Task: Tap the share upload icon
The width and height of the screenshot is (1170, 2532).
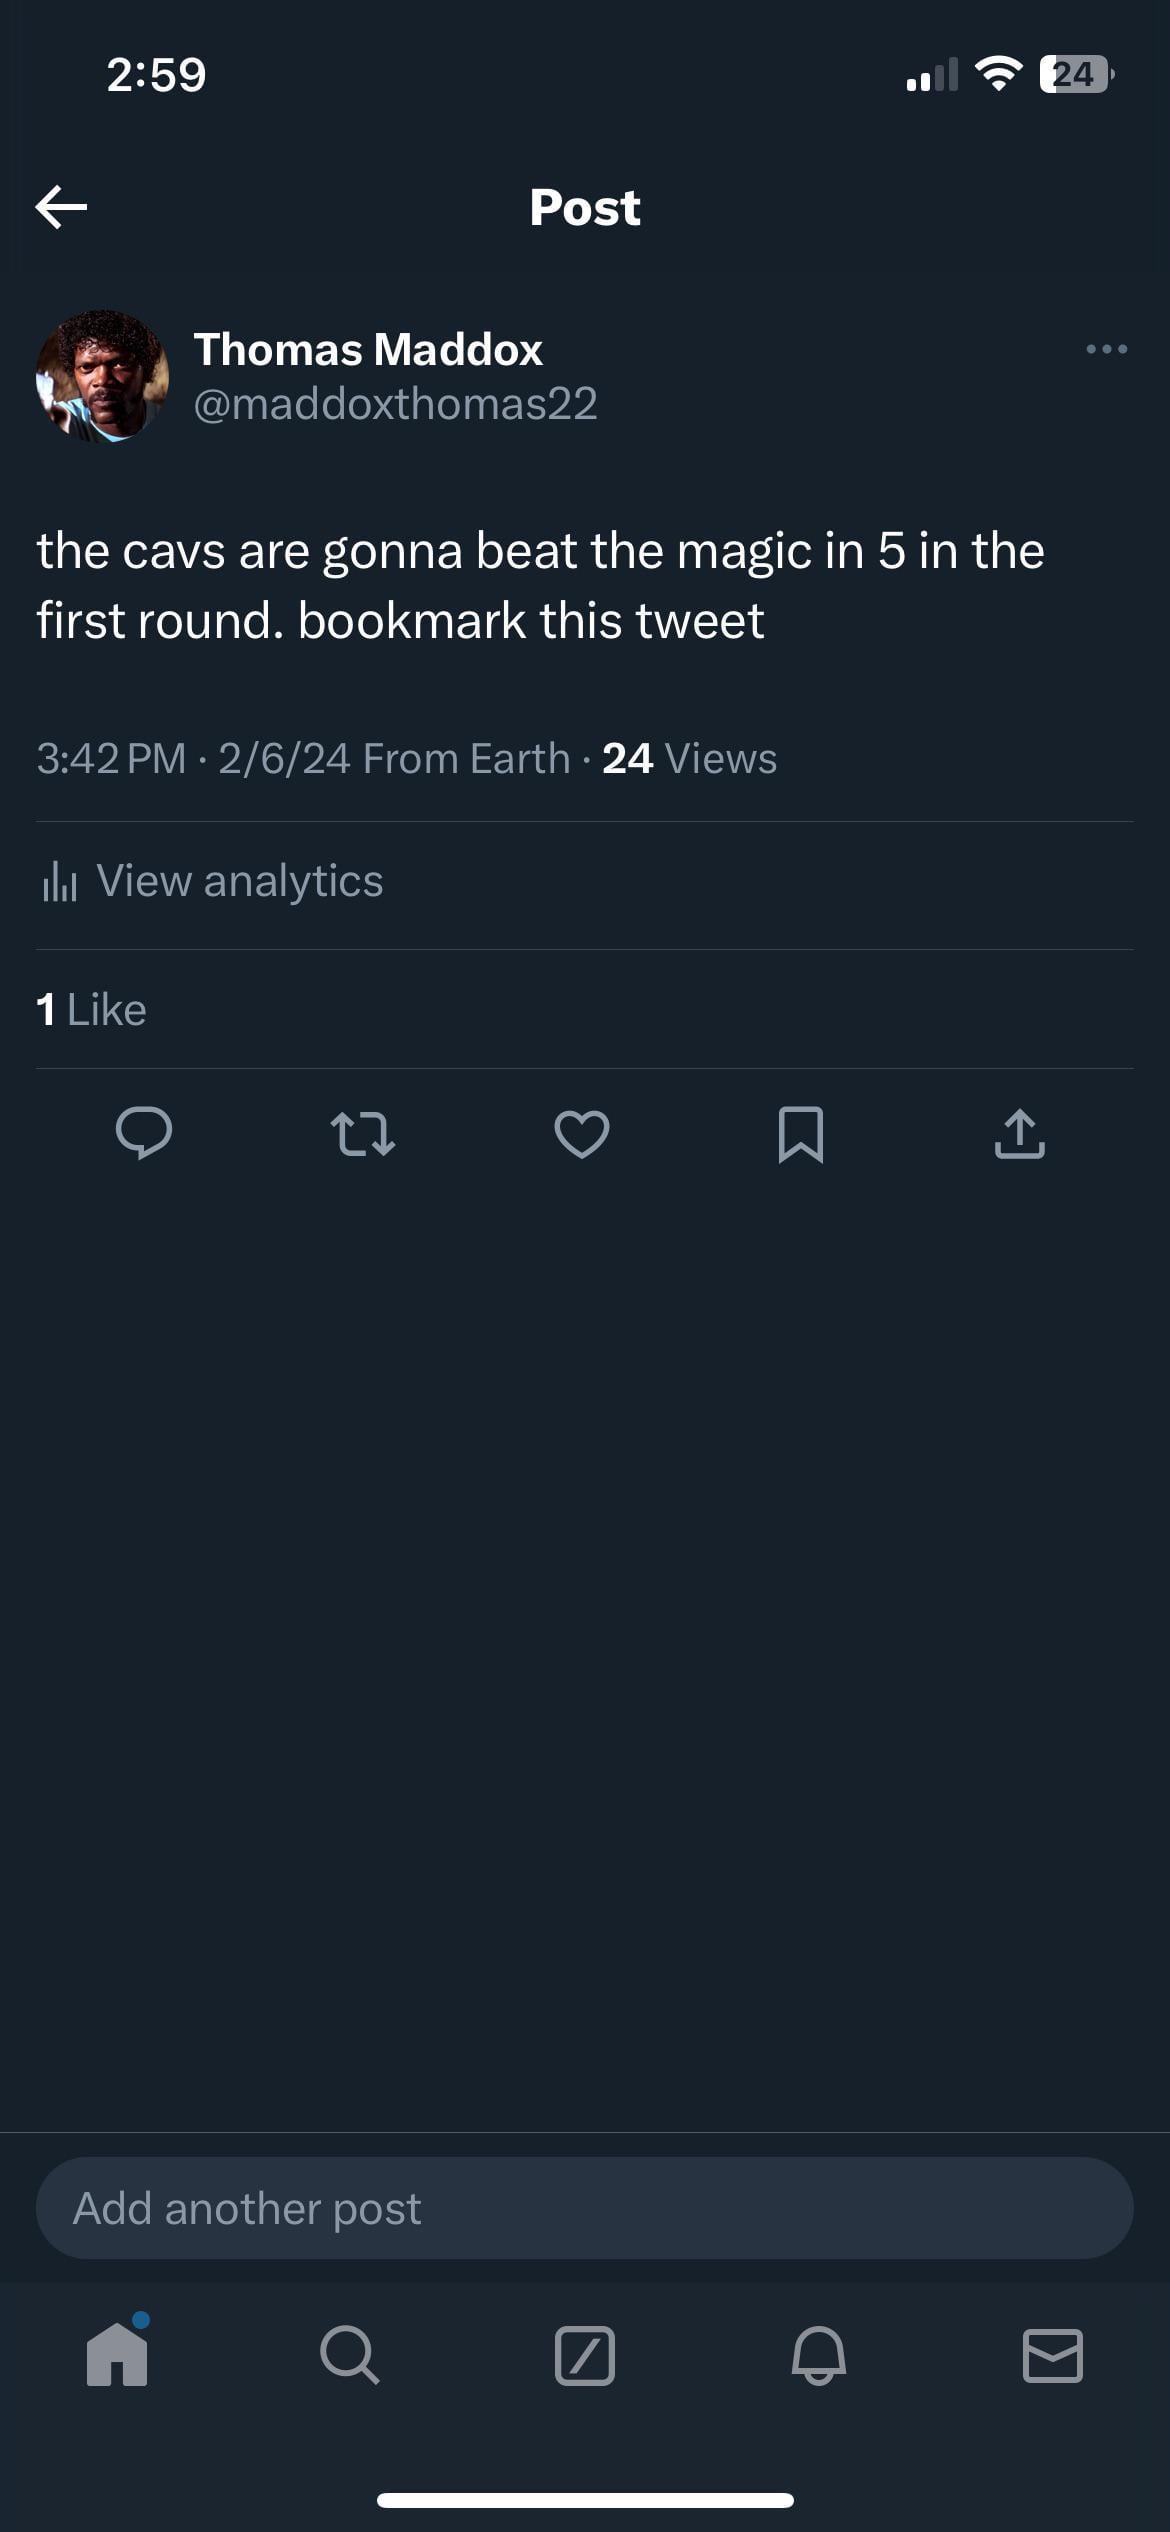Action: click(1020, 1134)
